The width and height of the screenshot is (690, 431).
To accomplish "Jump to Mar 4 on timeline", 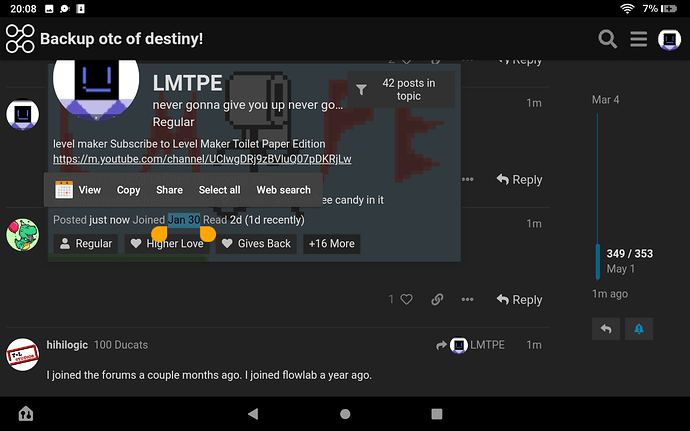I will point(605,99).
